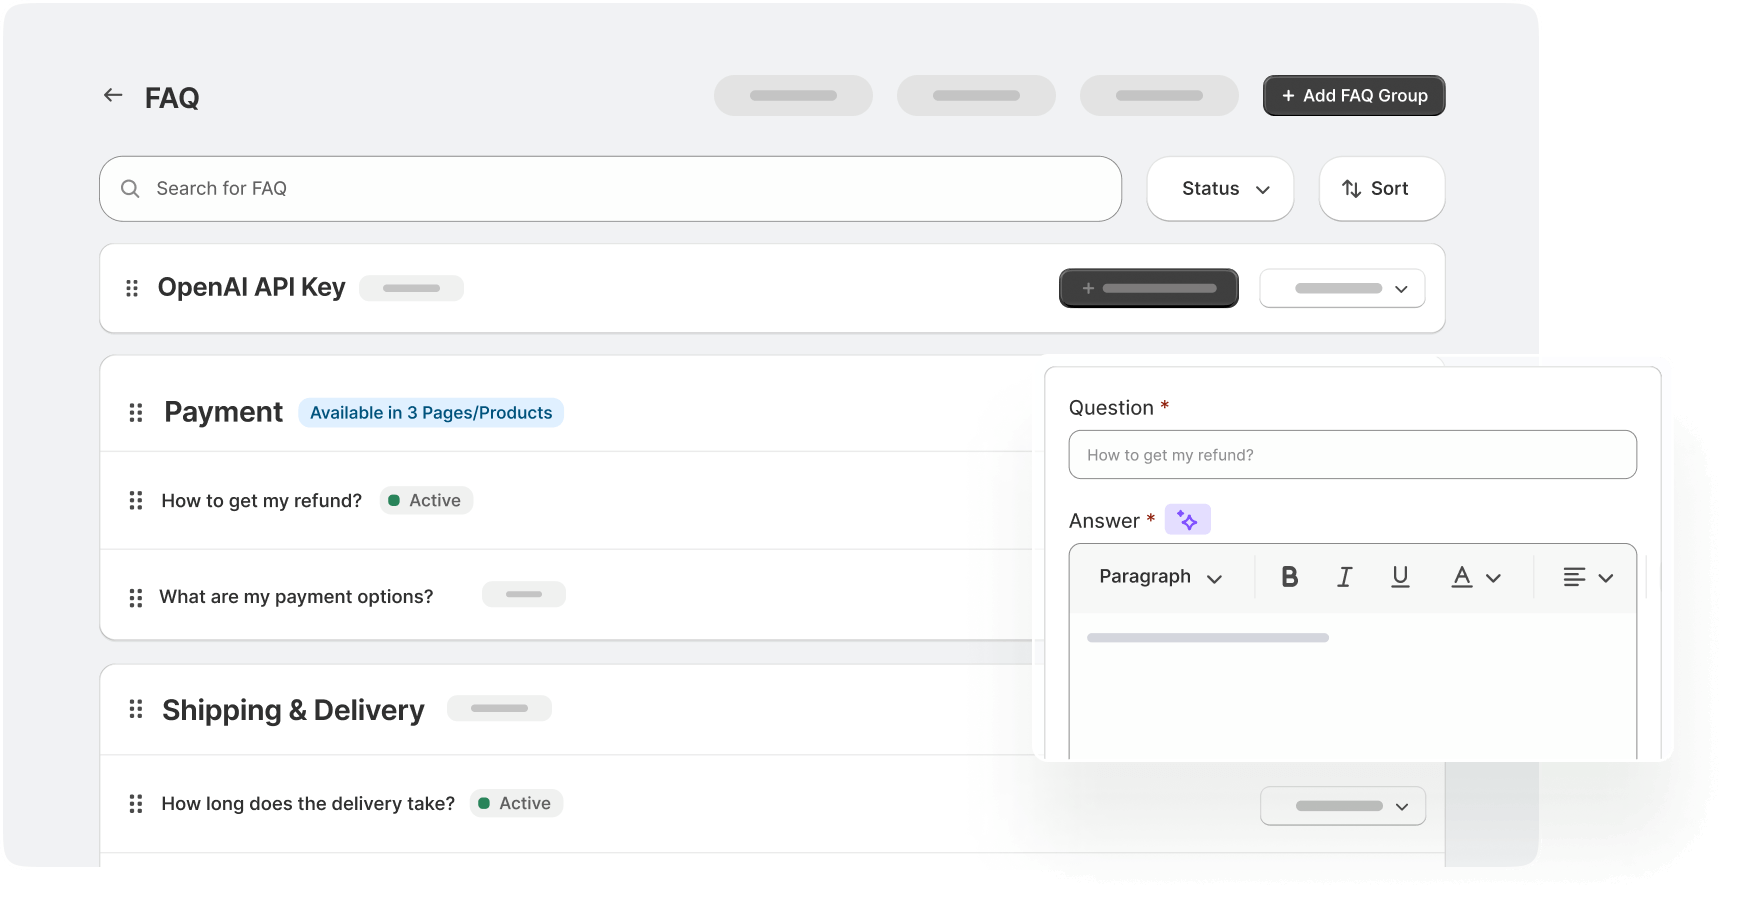1757x924 pixels.
Task: Toggle bold formatting in the answer editor
Action: point(1290,576)
